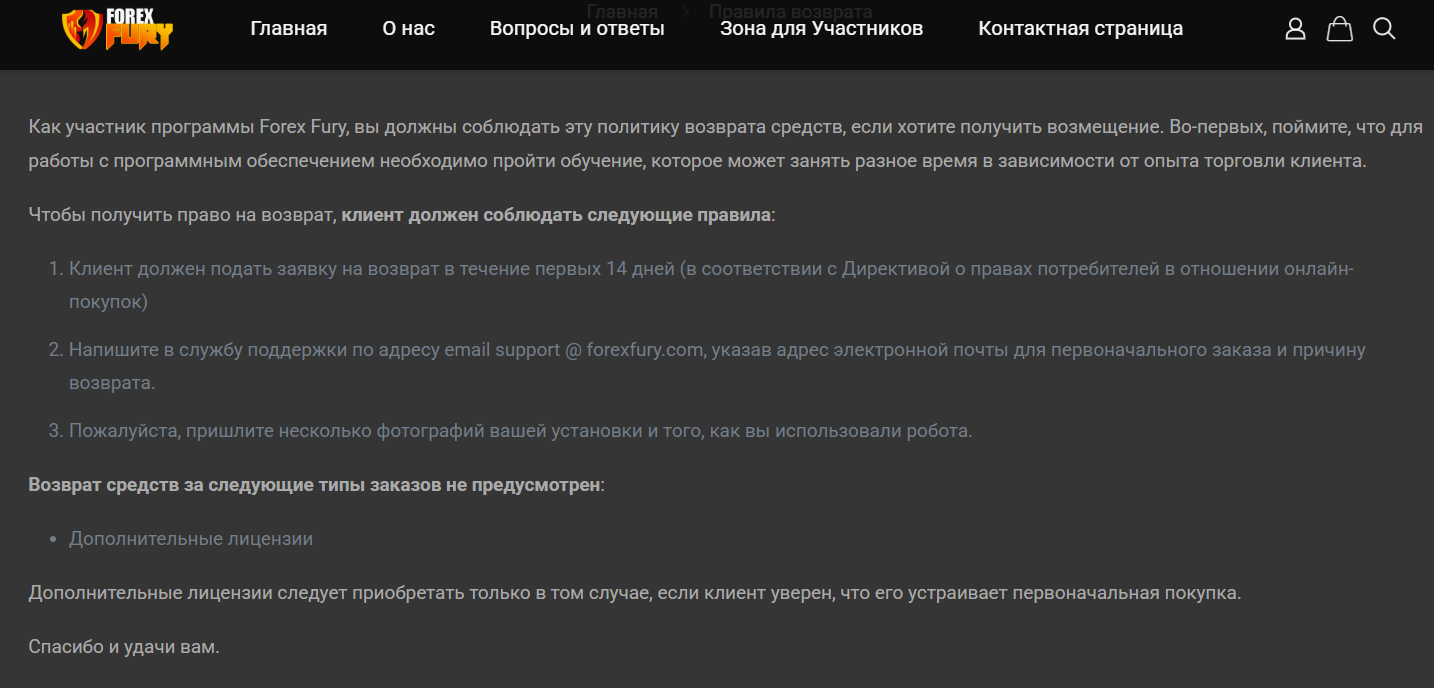Image resolution: width=1434 pixels, height=688 pixels.
Task: Click the bold "Возврат средств… не предусмотрен" line
Action: click(x=314, y=485)
